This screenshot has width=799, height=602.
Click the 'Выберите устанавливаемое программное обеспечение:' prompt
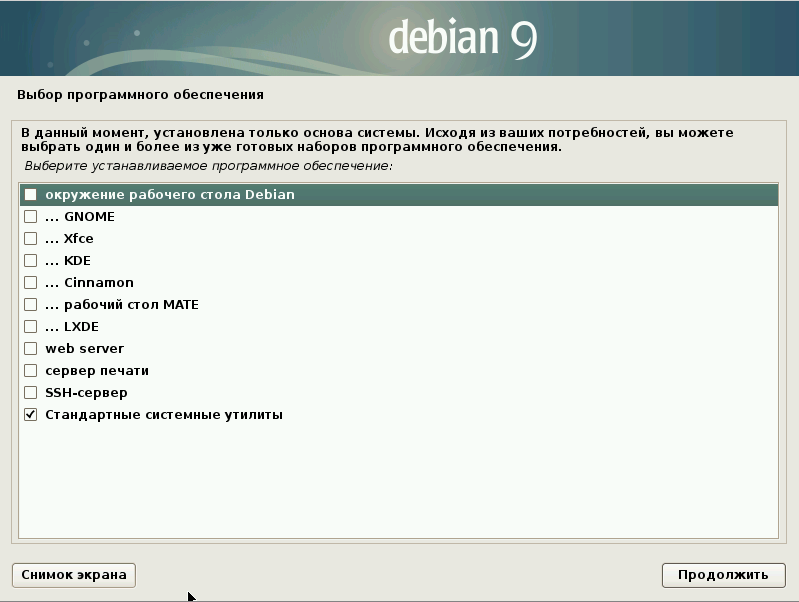(208, 166)
